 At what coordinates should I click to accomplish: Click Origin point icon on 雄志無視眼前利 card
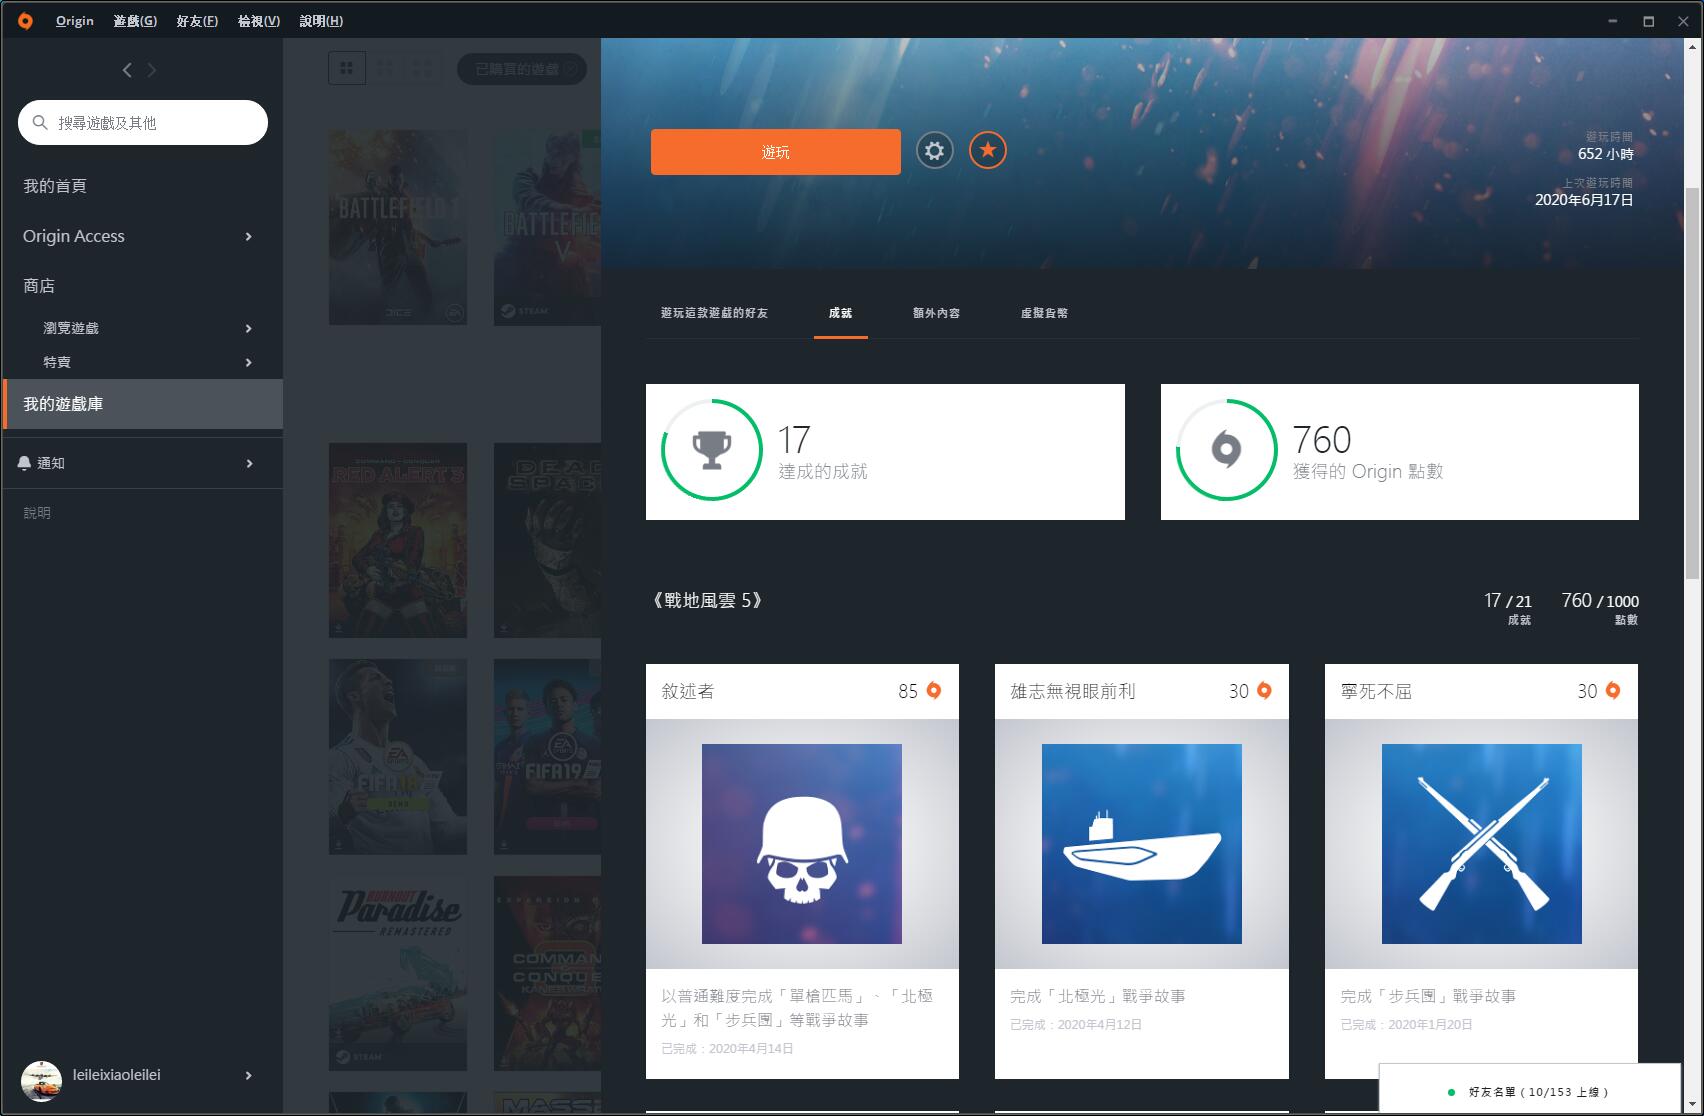(1264, 691)
